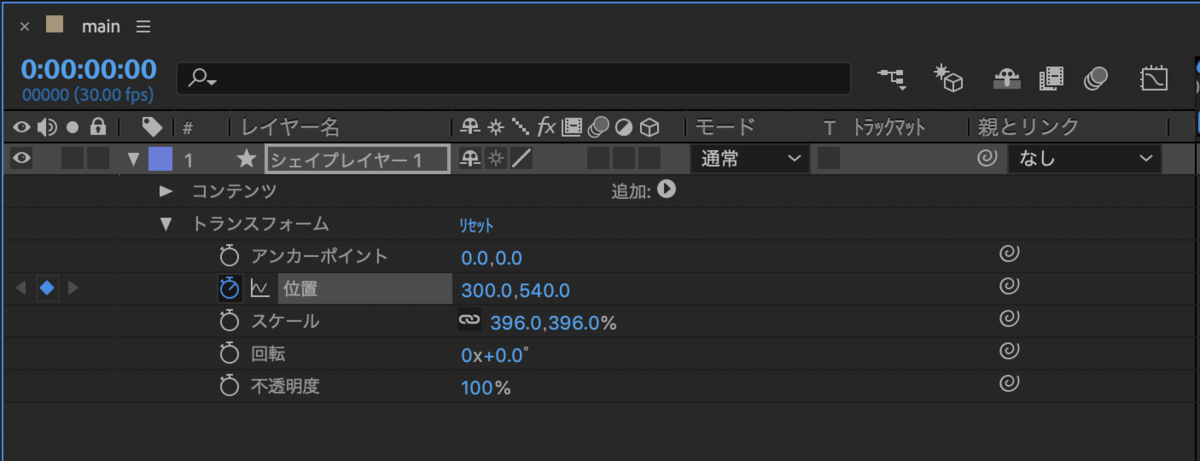Click the 3D cube column header icon
This screenshot has height=461, width=1200.
click(650, 127)
